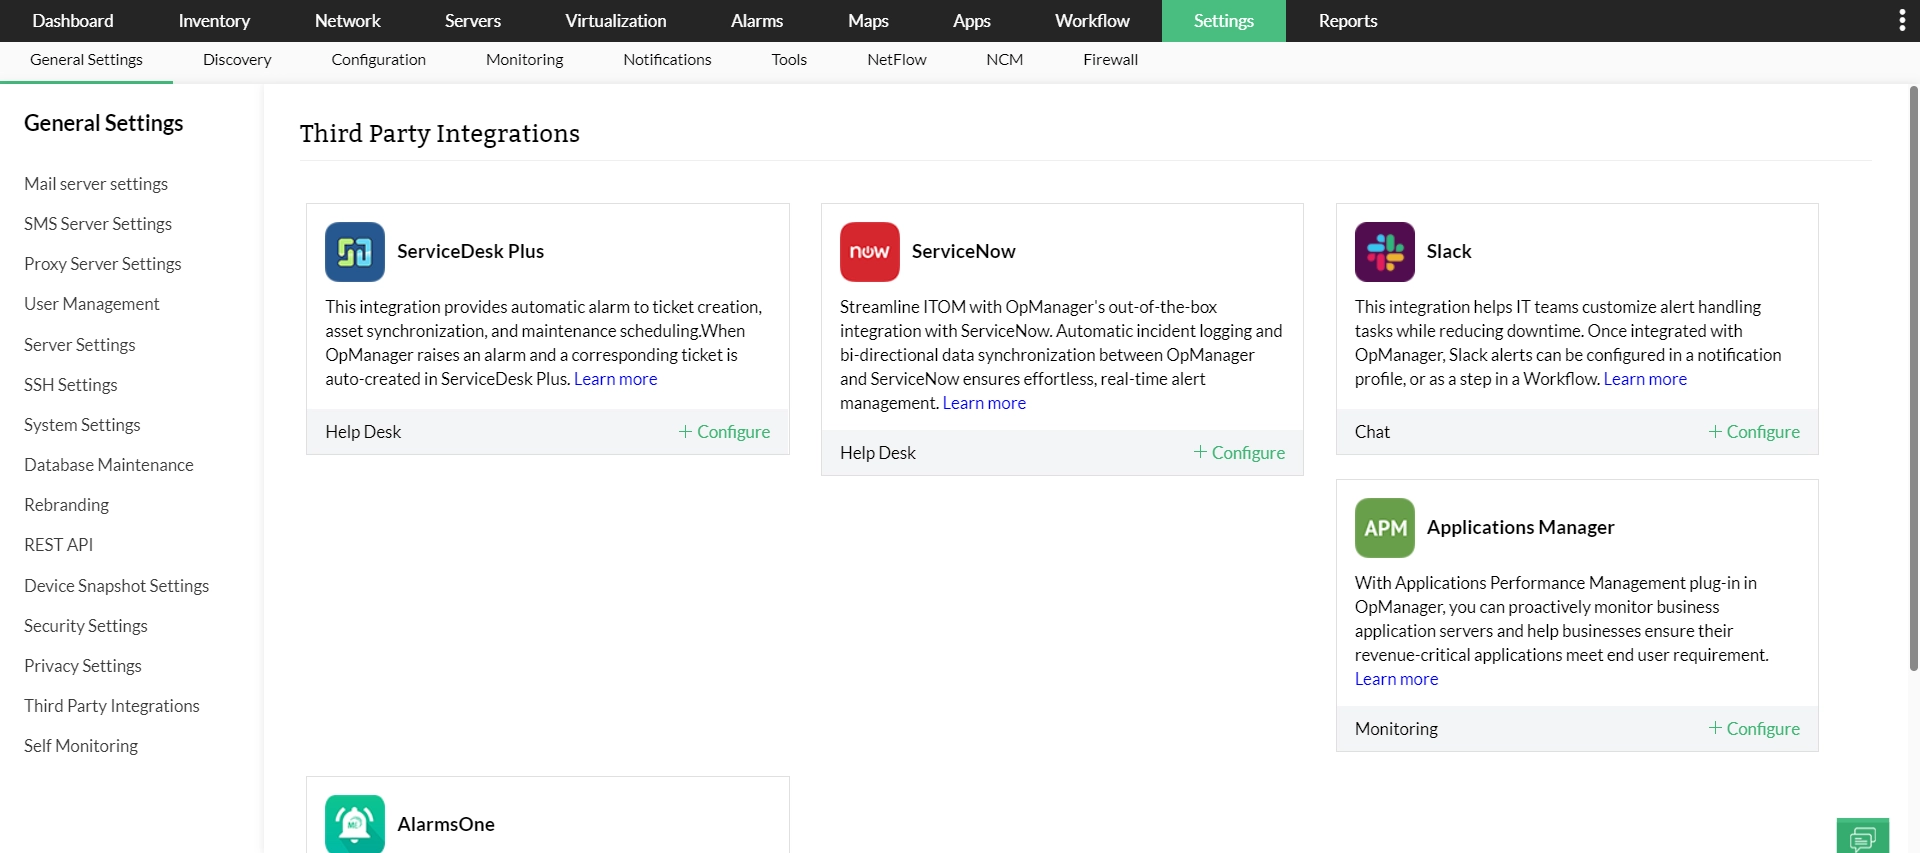The image size is (1920, 853).
Task: Switch to the NCM tab
Action: [1005, 60]
